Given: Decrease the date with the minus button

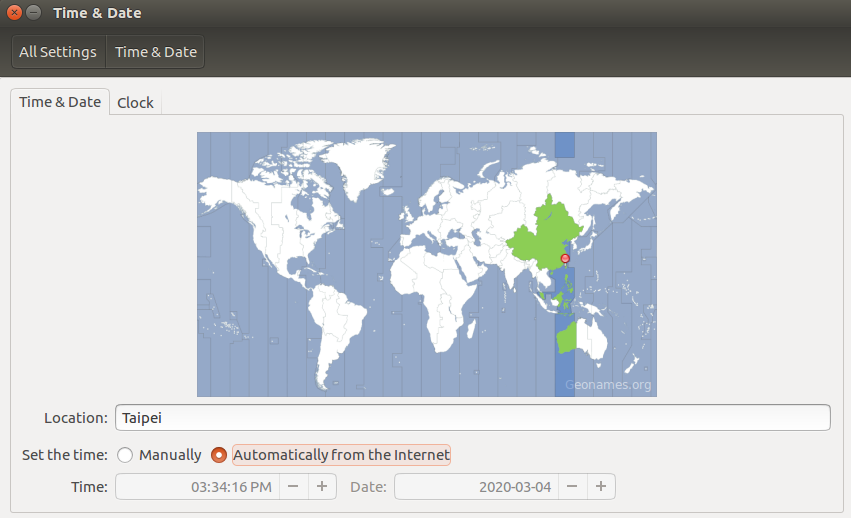Looking at the screenshot, I should [572, 487].
